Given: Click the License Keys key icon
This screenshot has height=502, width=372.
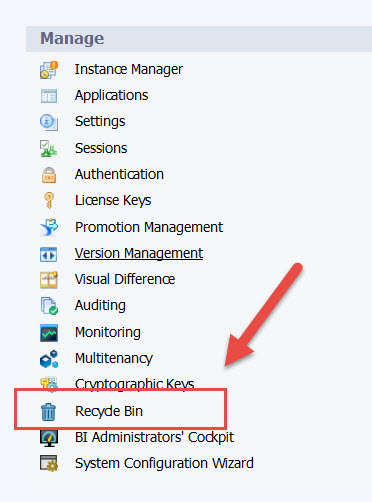Looking at the screenshot, I should click(49, 200).
